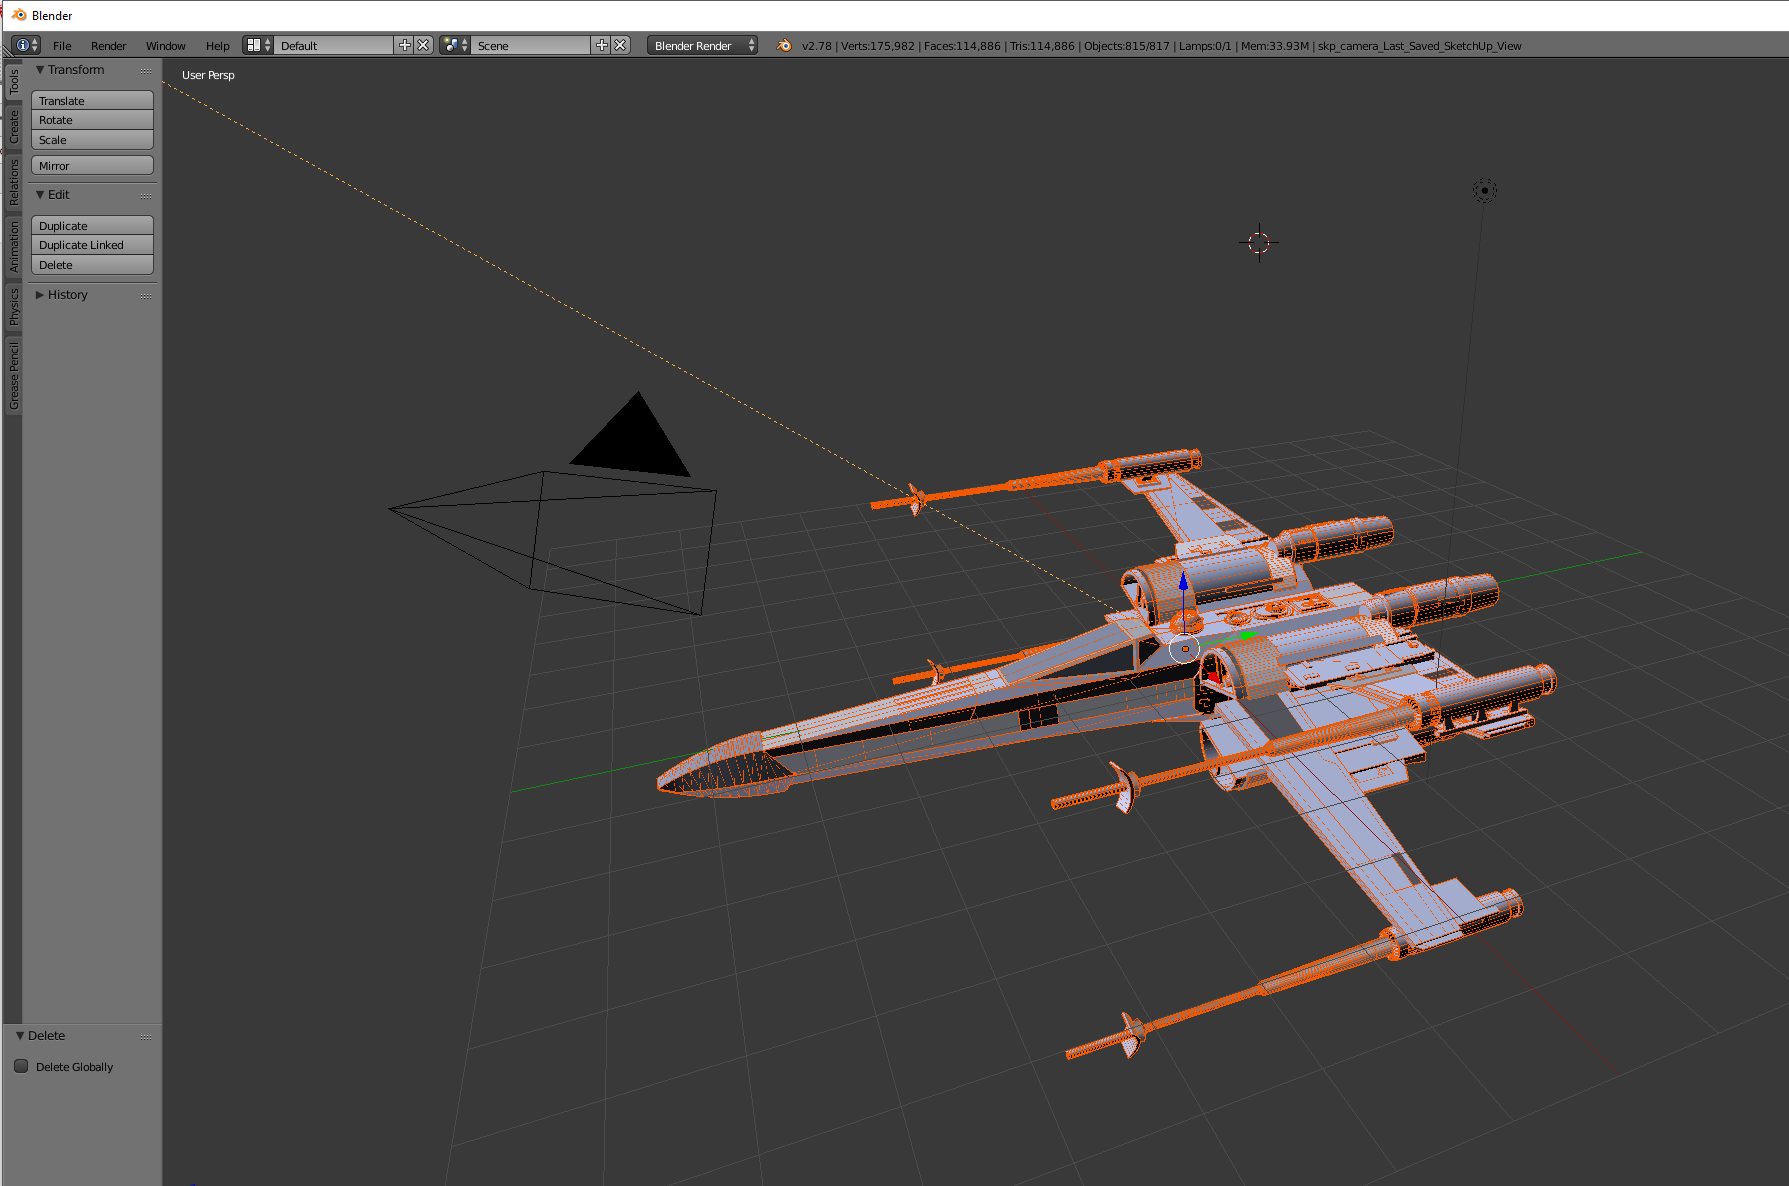
Task: Expand the History panel
Action: pos(40,295)
